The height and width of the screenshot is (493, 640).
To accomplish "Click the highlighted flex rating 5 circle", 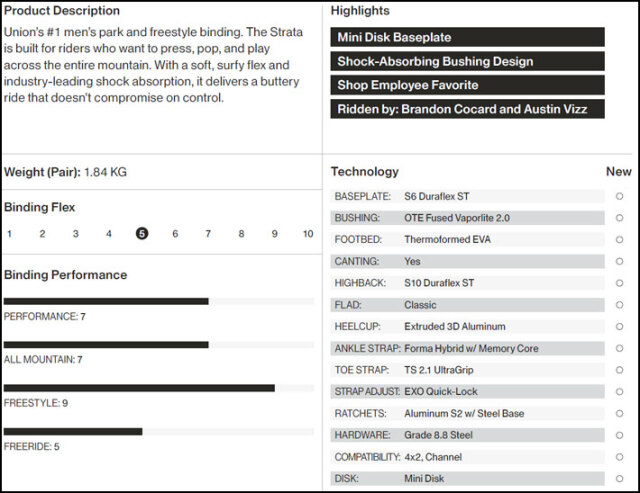I will point(142,233).
